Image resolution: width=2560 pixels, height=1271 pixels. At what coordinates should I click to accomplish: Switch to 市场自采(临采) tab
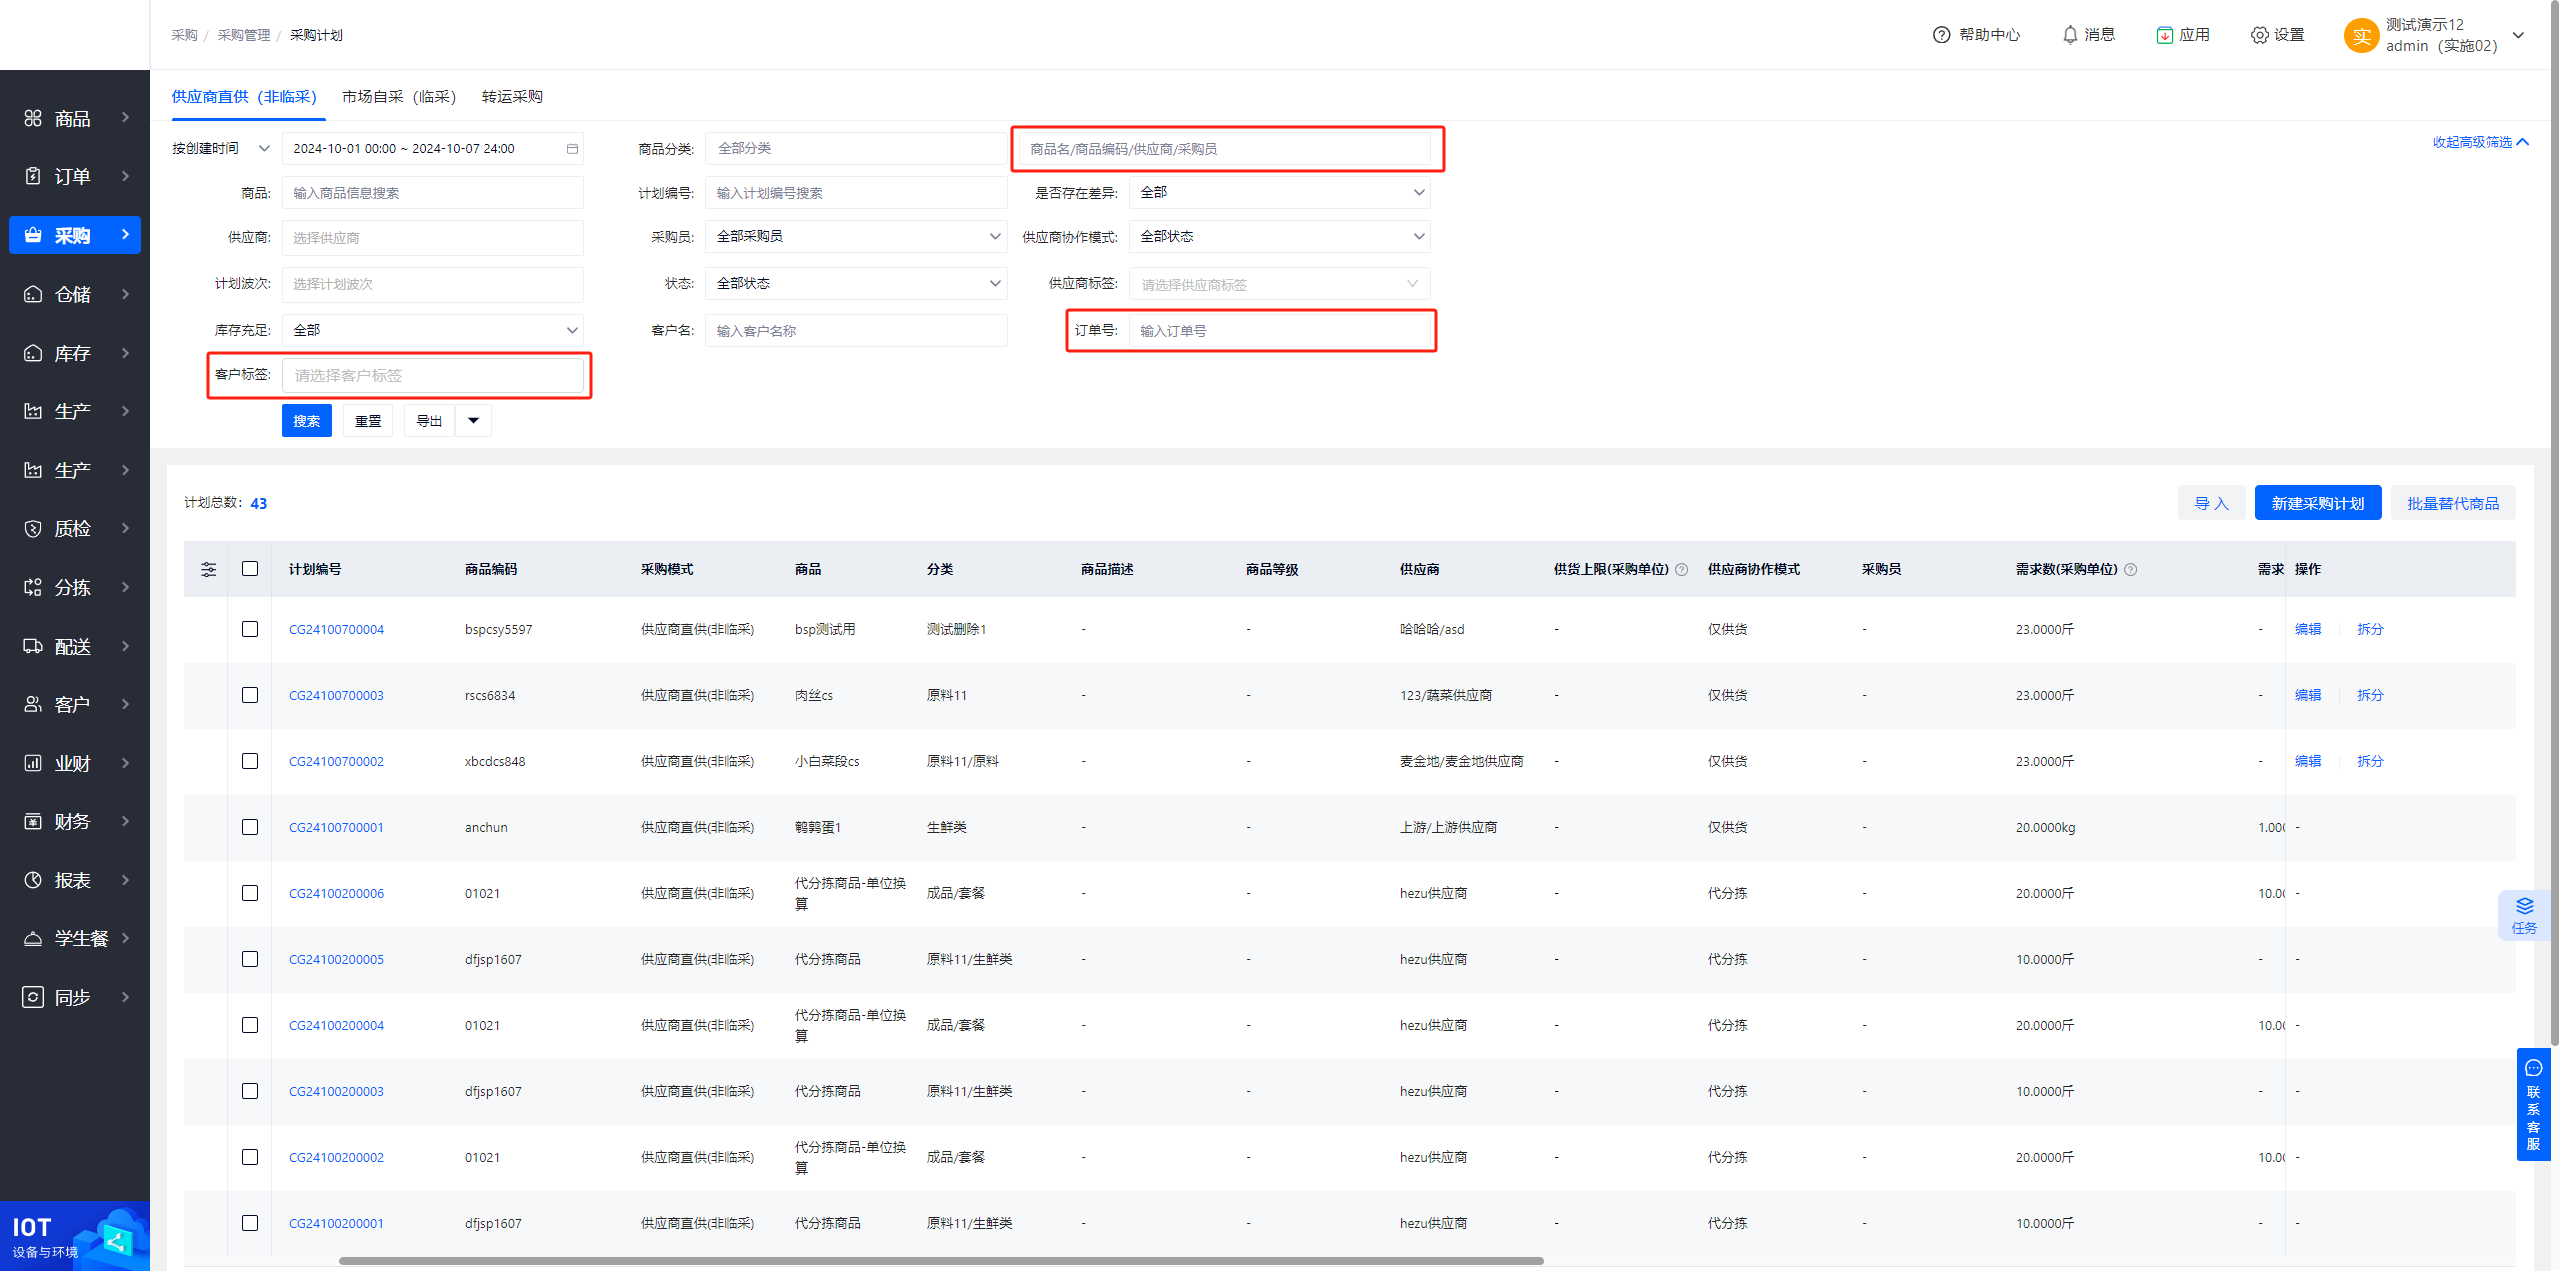point(399,97)
